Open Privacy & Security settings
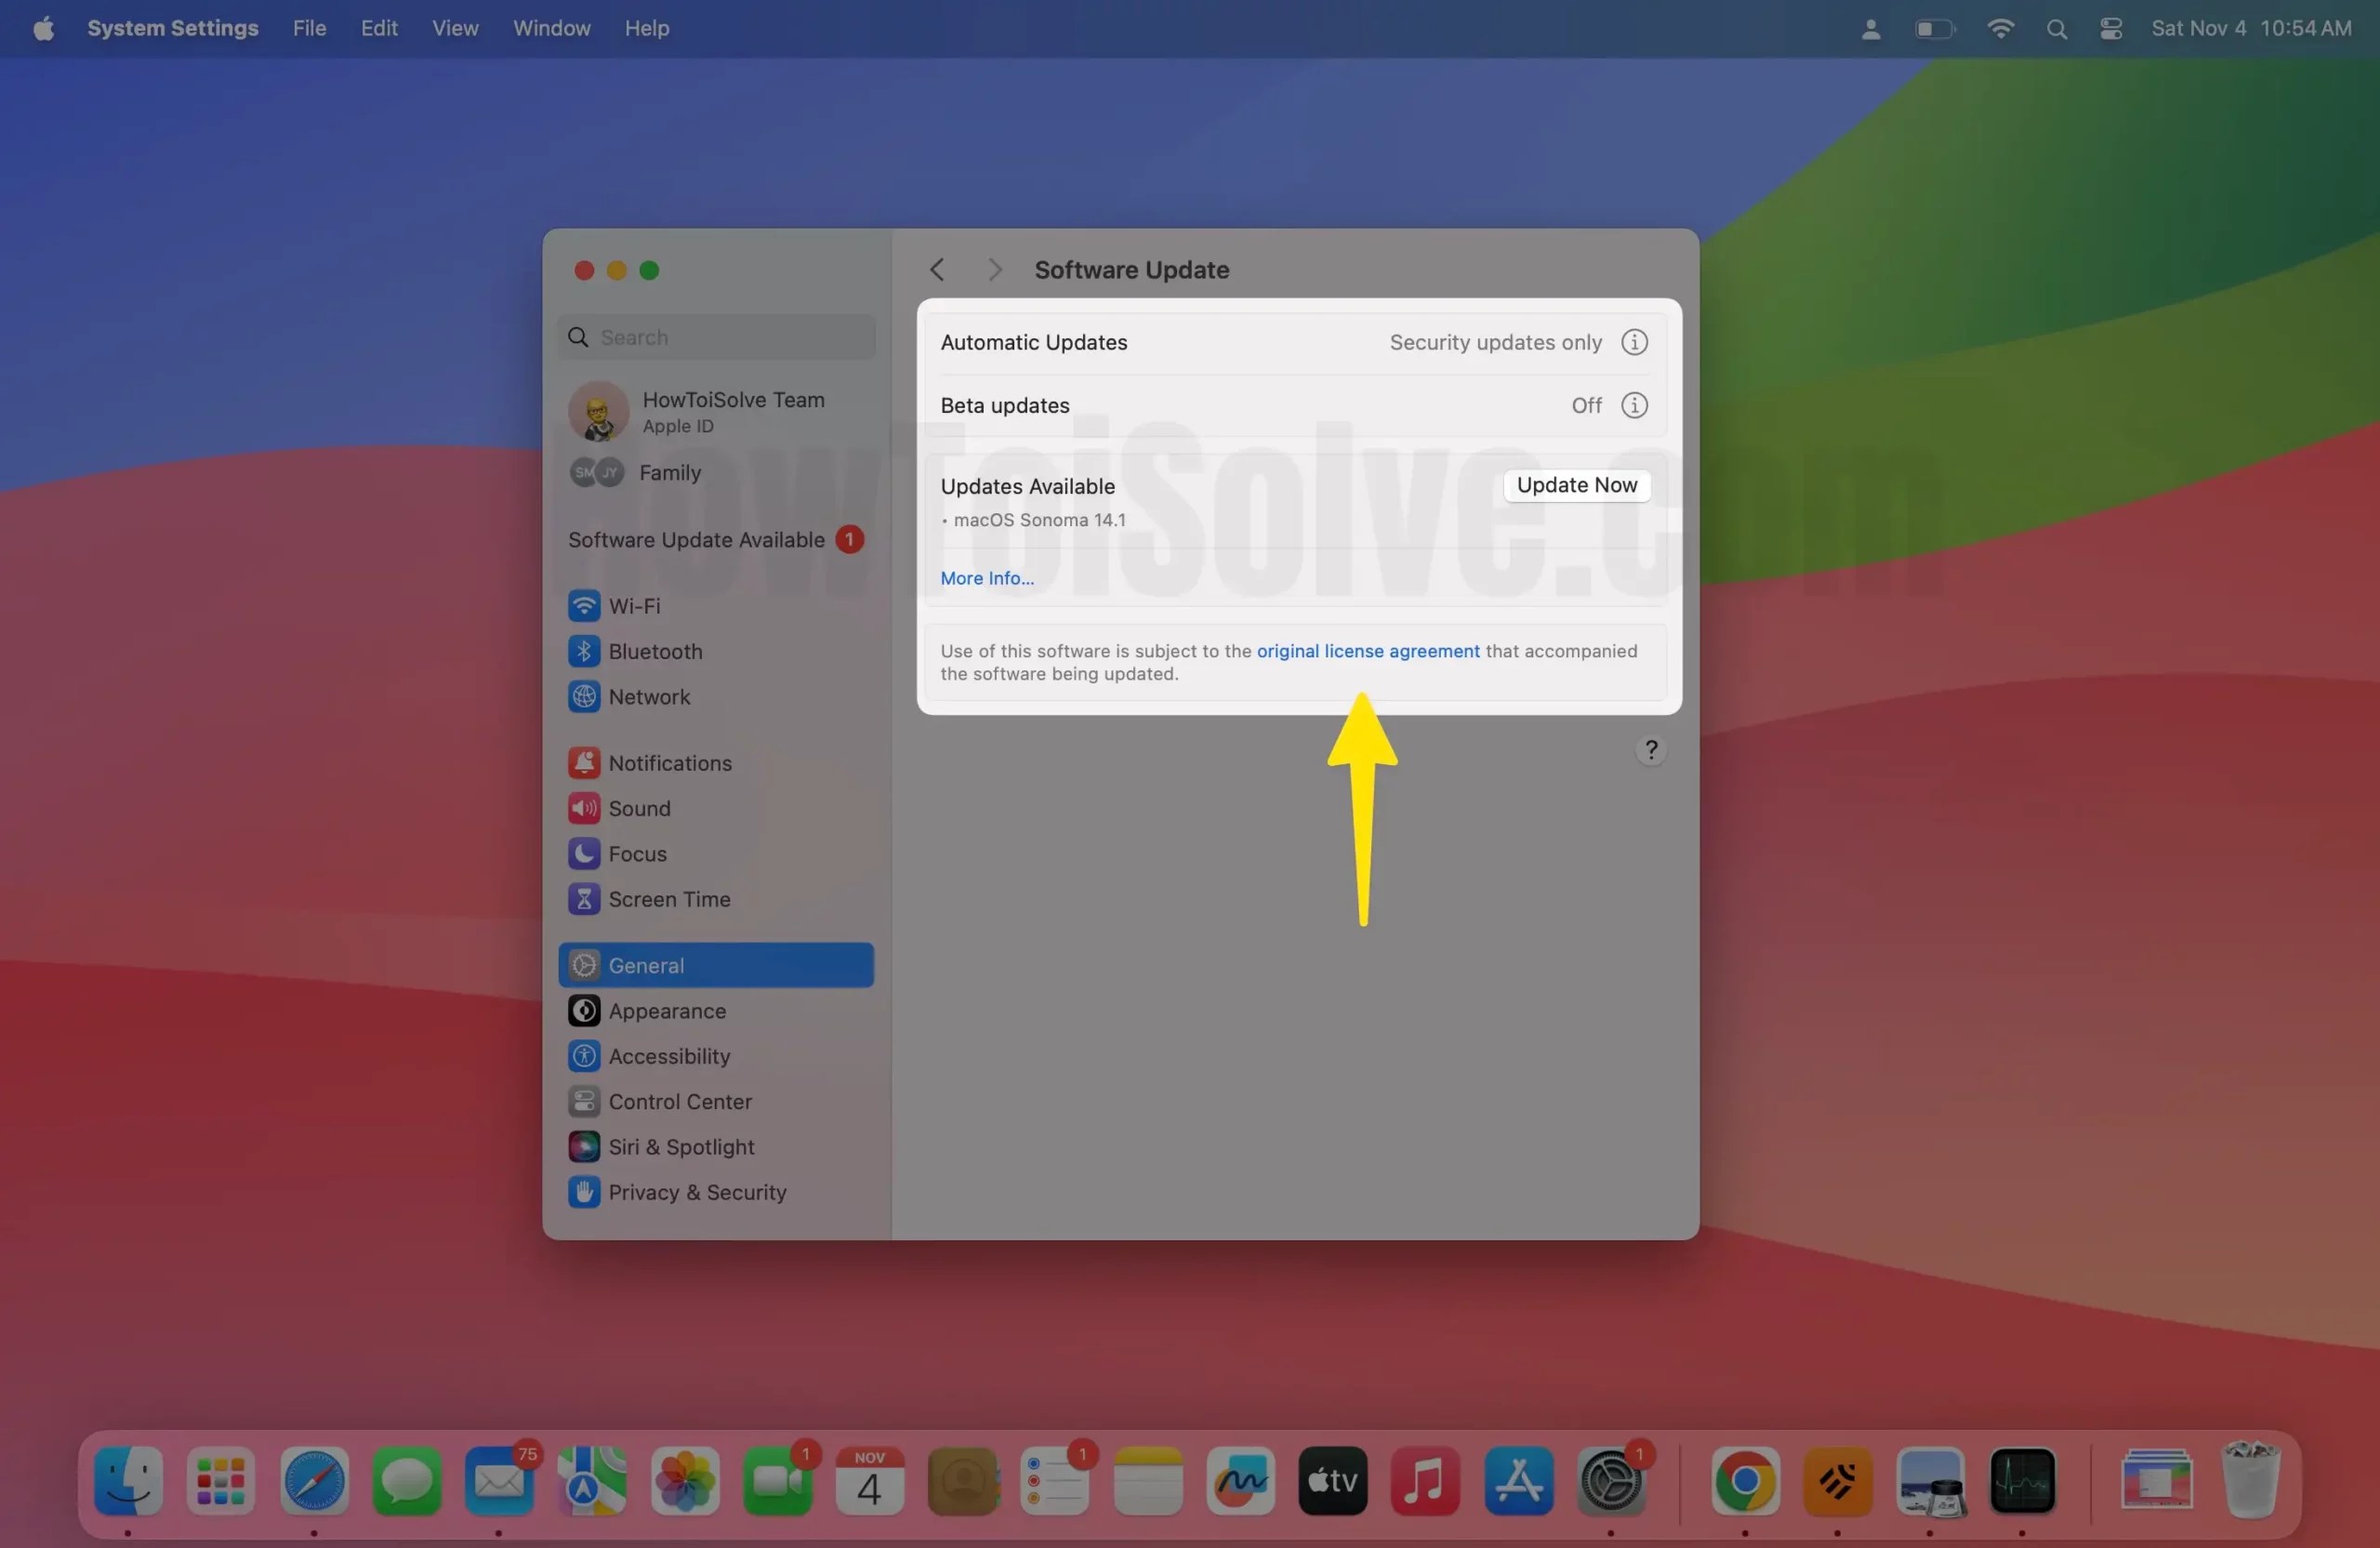 tap(697, 1192)
